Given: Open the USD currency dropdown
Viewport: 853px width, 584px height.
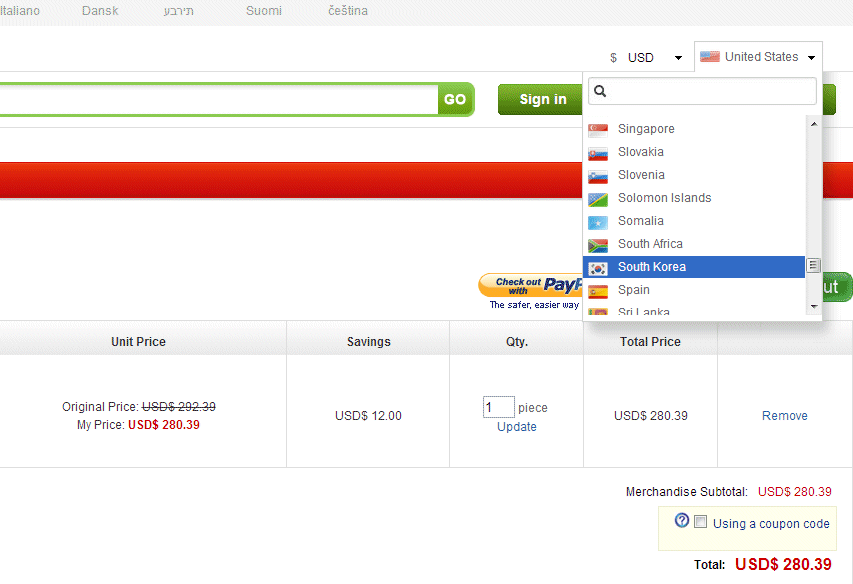Looking at the screenshot, I should coord(647,58).
